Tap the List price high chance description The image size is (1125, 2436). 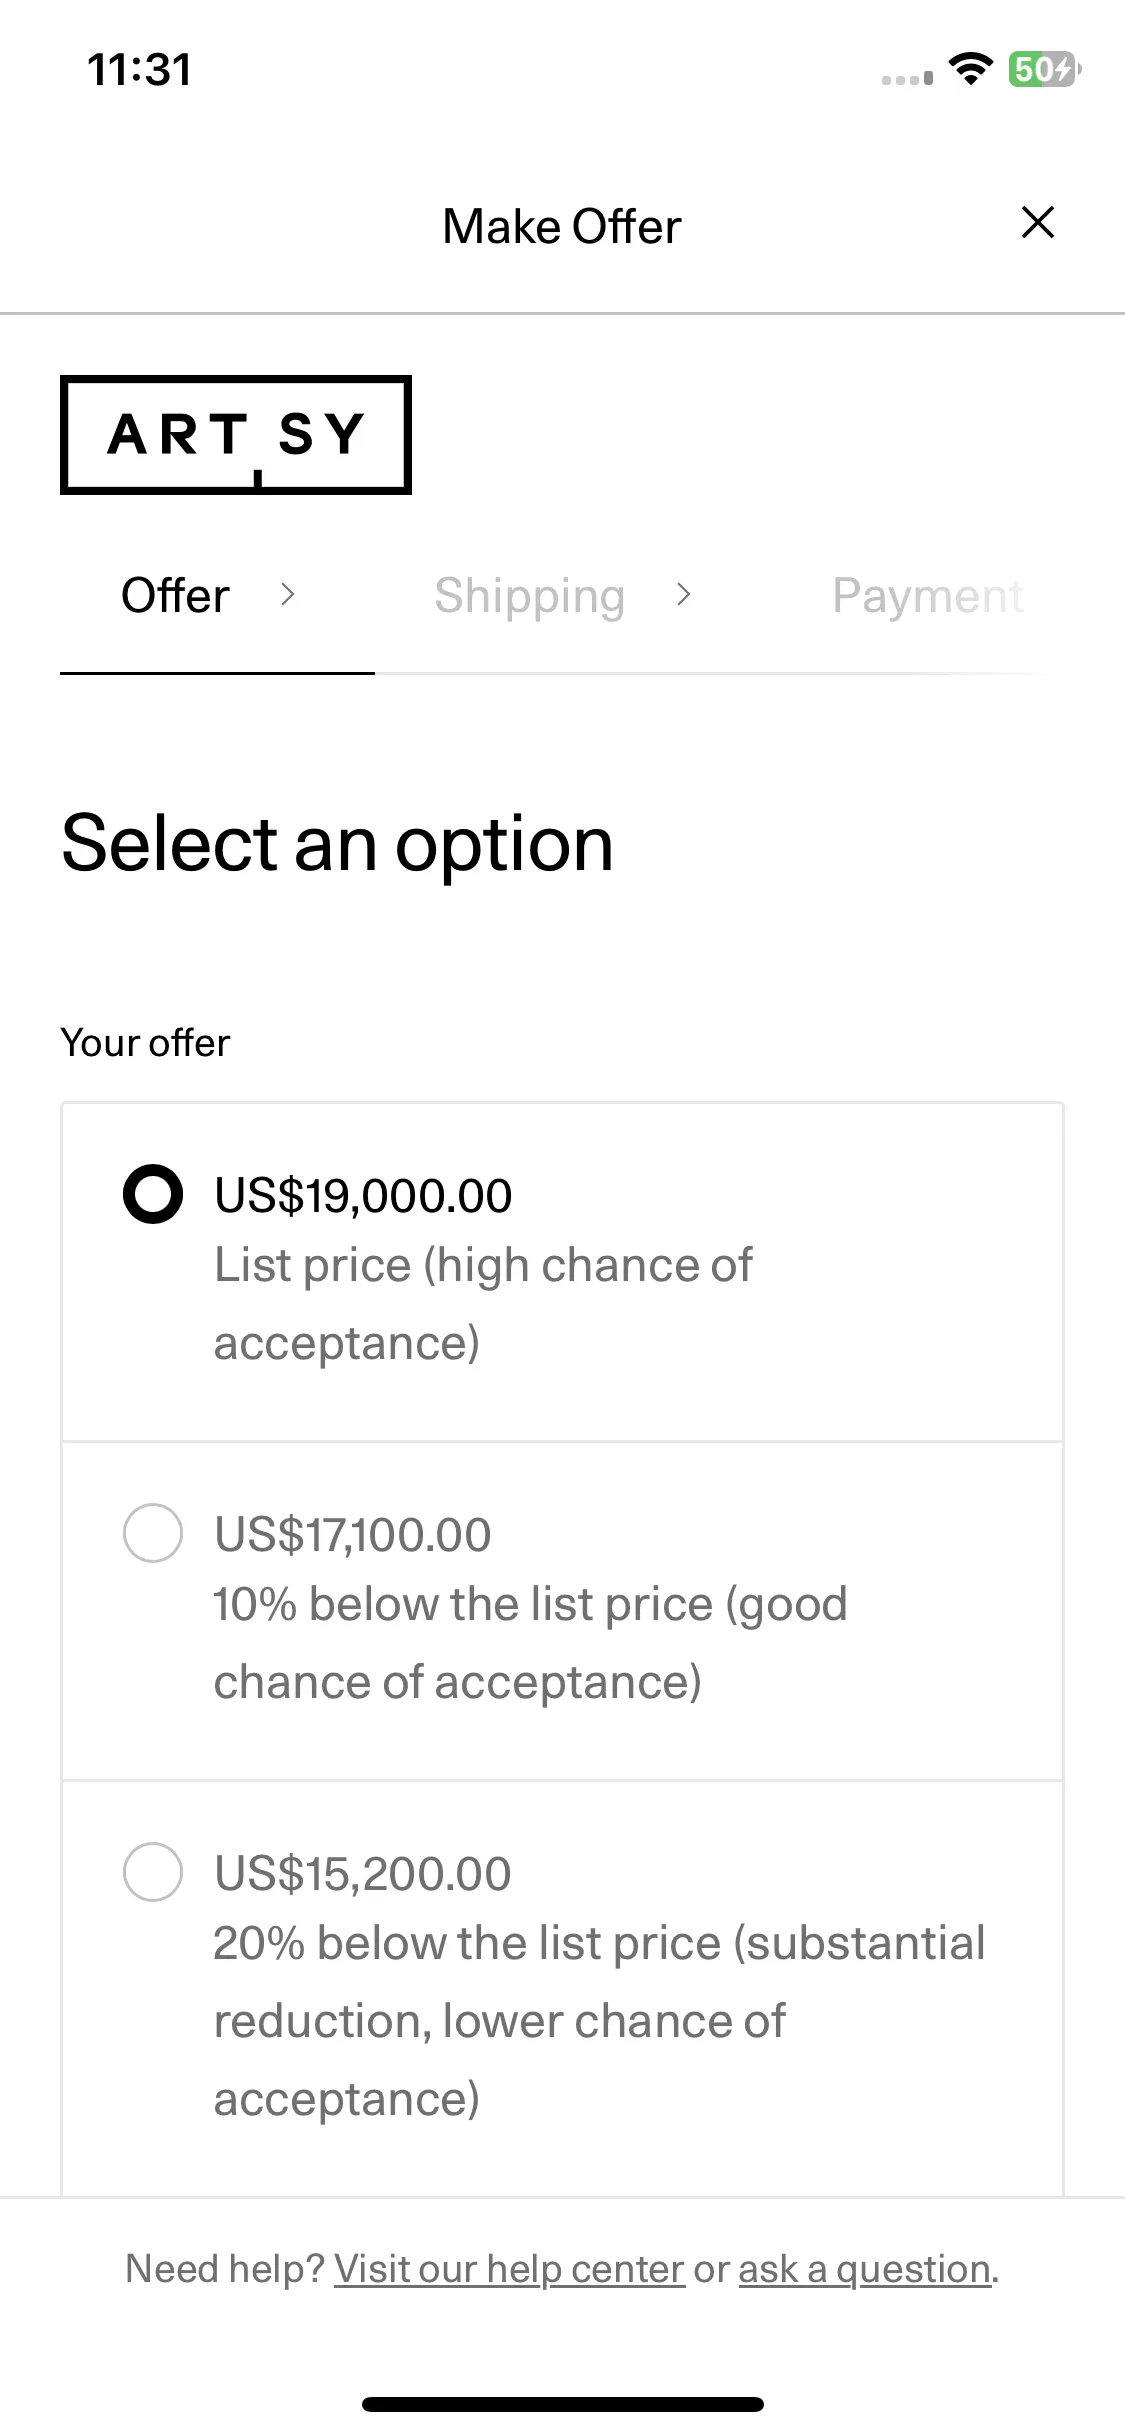(x=483, y=1304)
